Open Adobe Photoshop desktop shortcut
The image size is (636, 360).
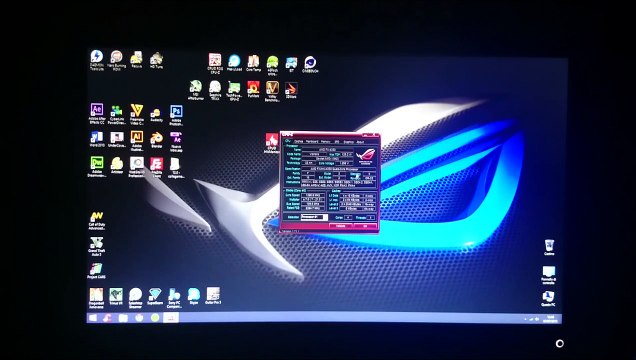pos(176,114)
